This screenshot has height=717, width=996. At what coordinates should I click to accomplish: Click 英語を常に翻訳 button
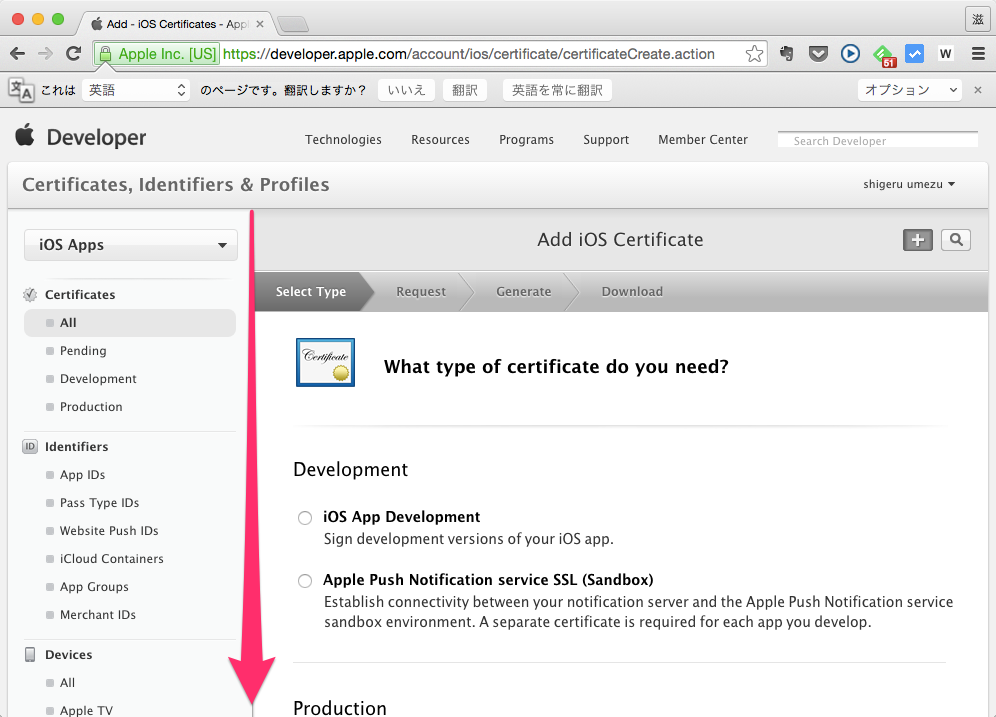tap(557, 90)
